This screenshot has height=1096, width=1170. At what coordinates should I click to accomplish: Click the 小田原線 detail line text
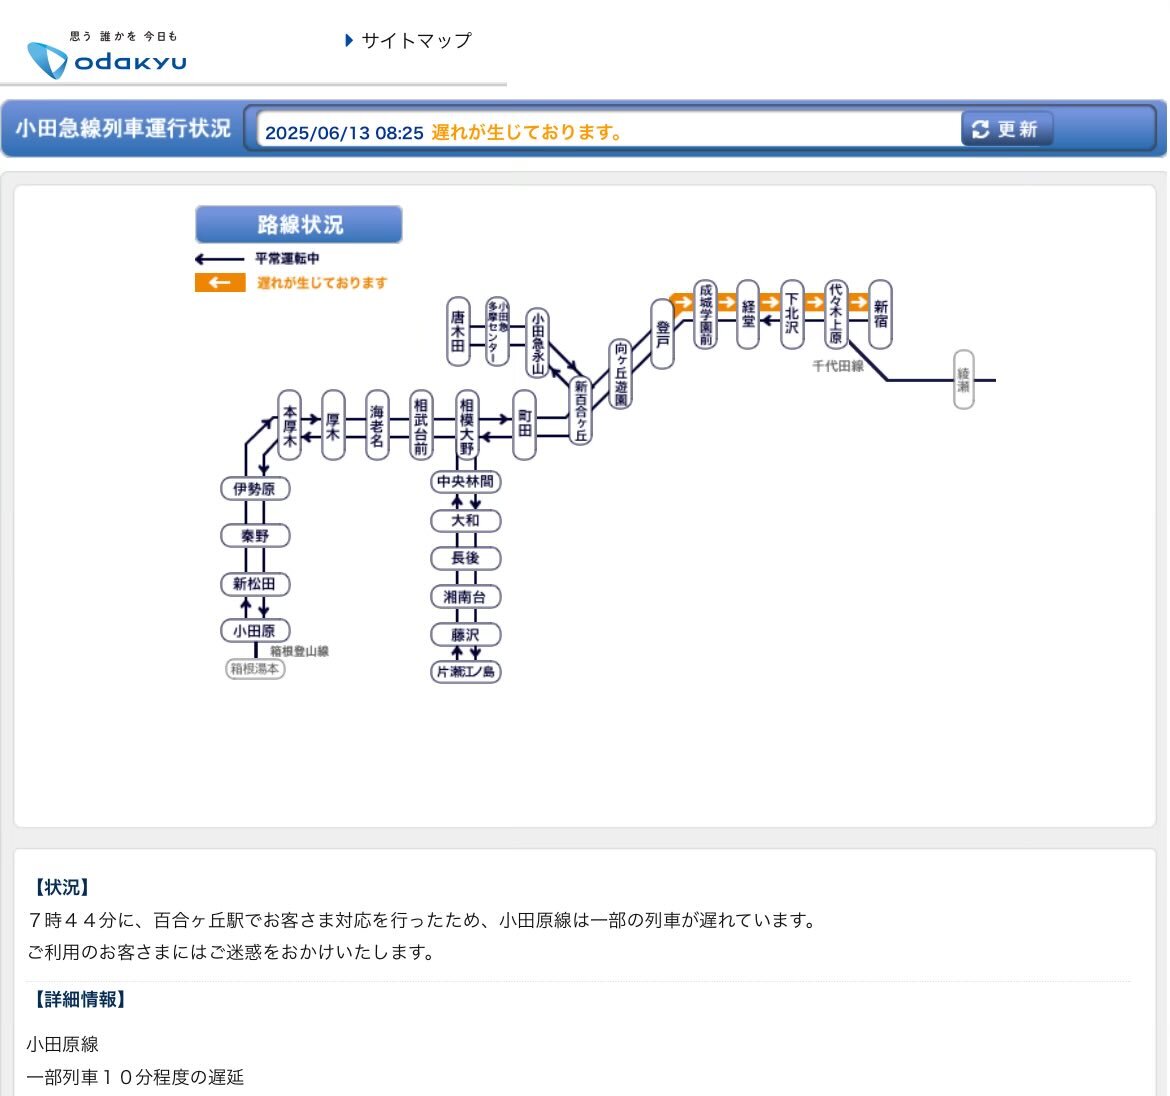pos(63,1045)
